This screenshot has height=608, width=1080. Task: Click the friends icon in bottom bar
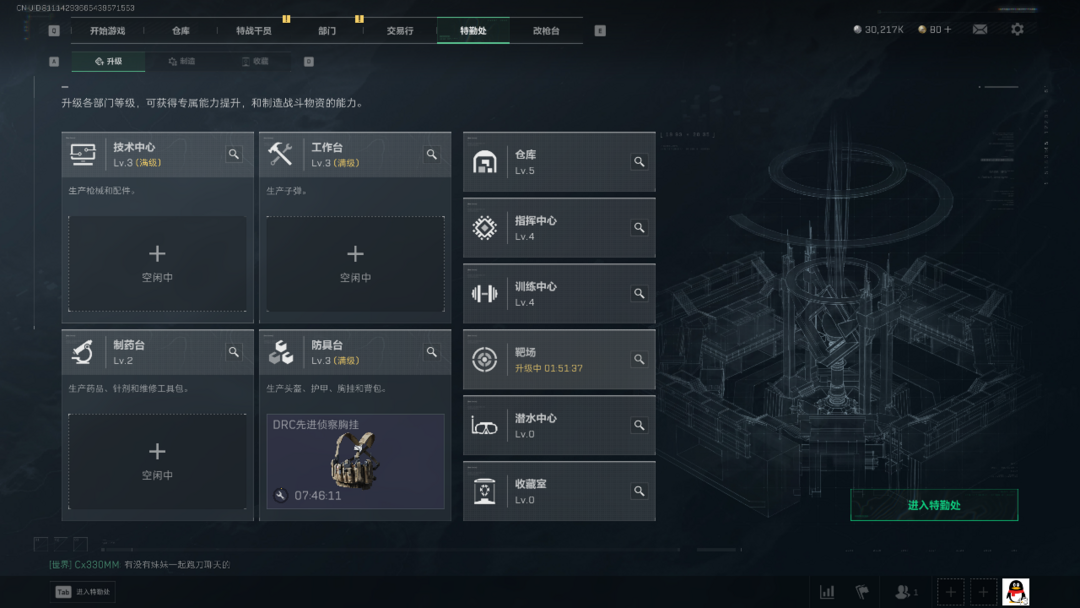tap(905, 591)
